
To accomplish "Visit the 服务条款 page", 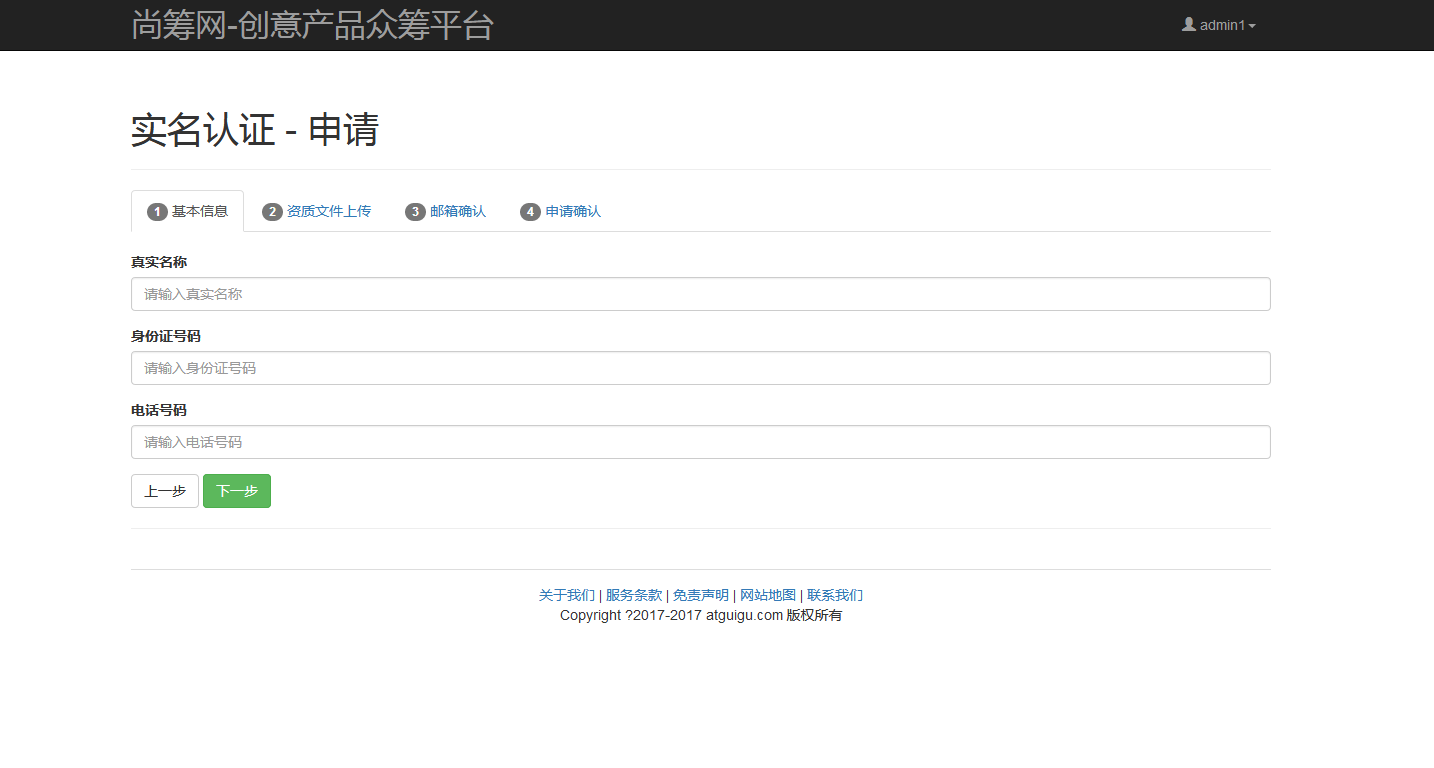I will click(633, 595).
